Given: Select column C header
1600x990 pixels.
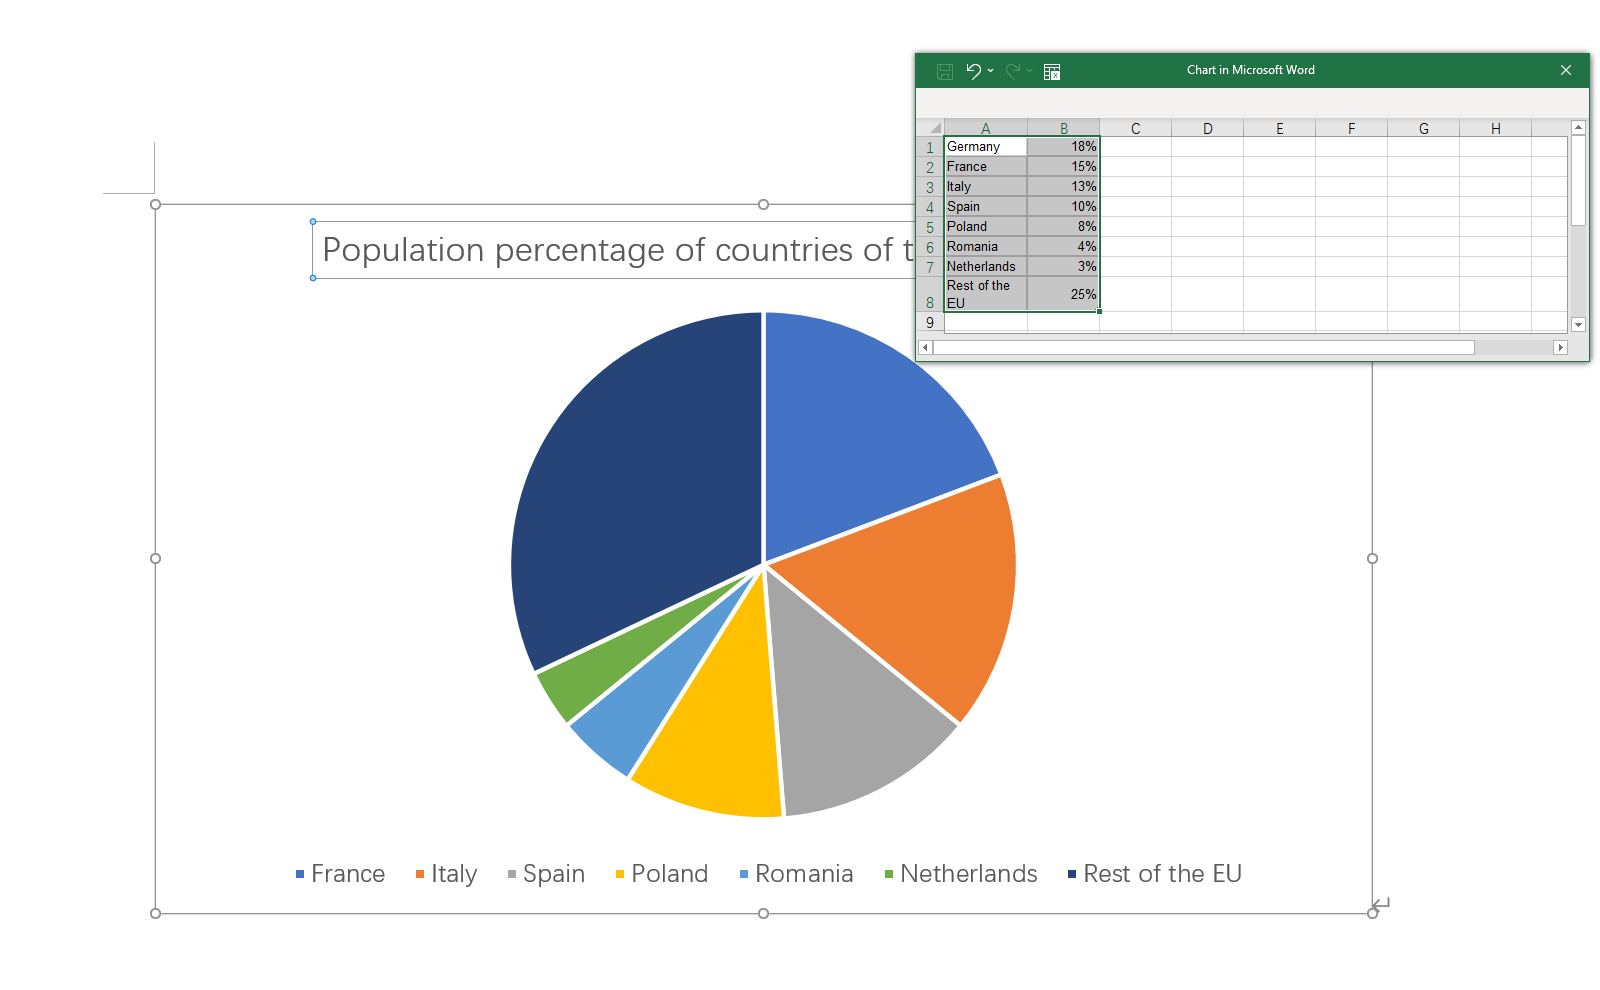Looking at the screenshot, I should [x=1136, y=128].
